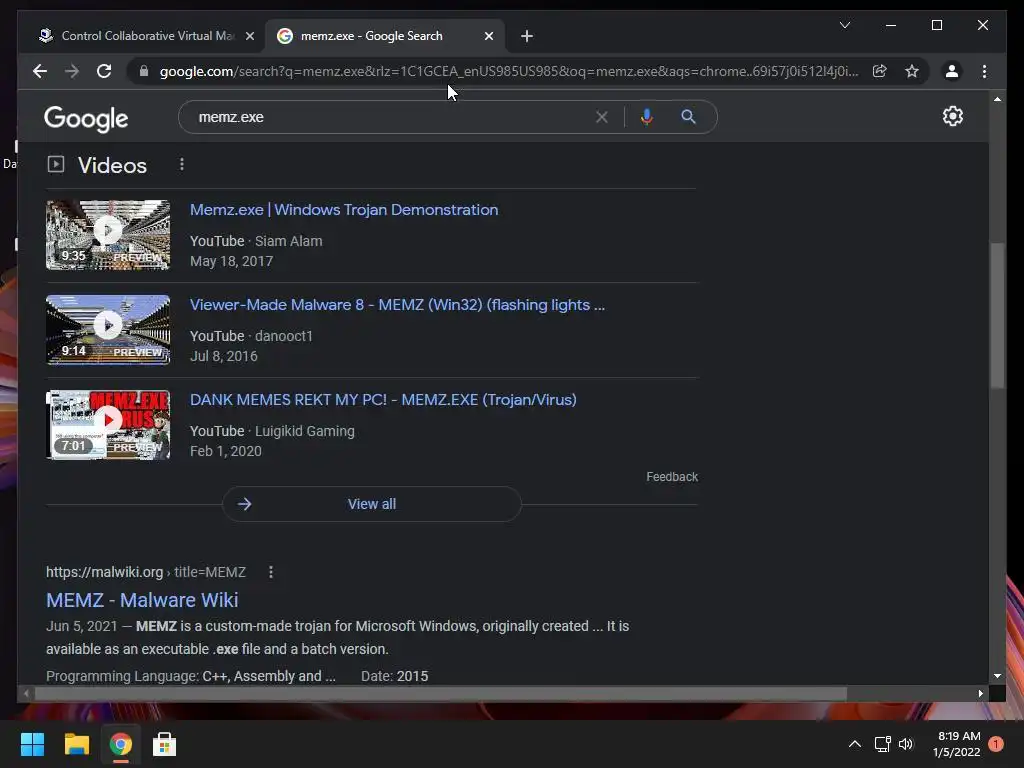Reload the Google search page

pyautogui.click(x=104, y=71)
